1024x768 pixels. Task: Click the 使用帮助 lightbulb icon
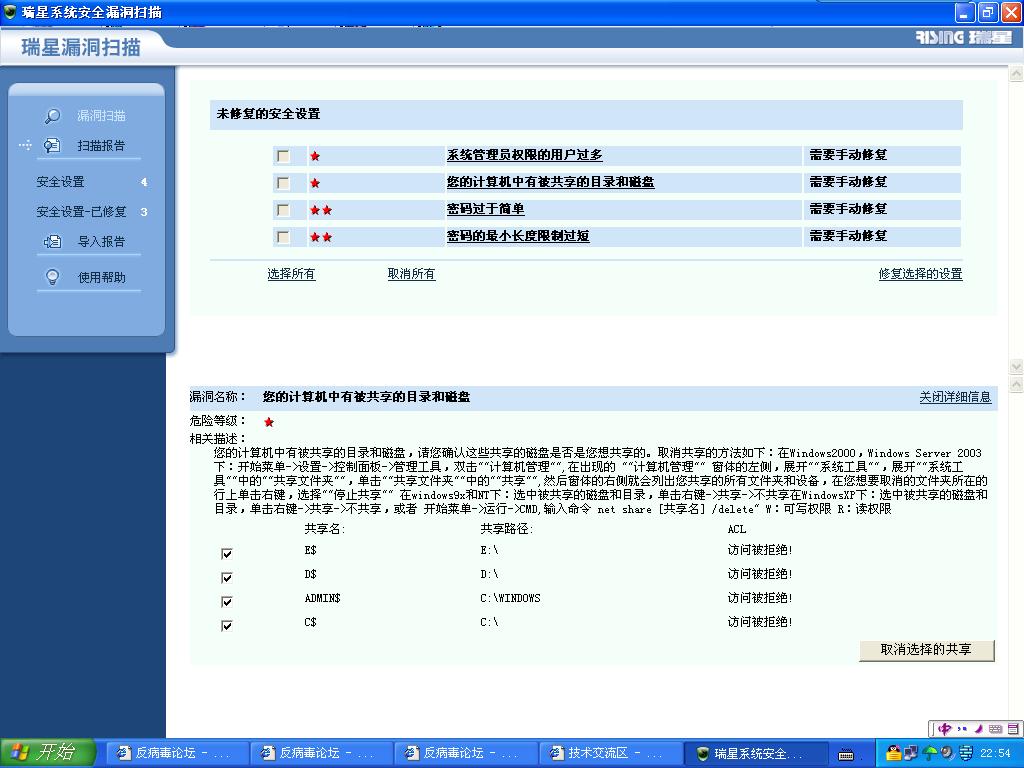(52, 277)
